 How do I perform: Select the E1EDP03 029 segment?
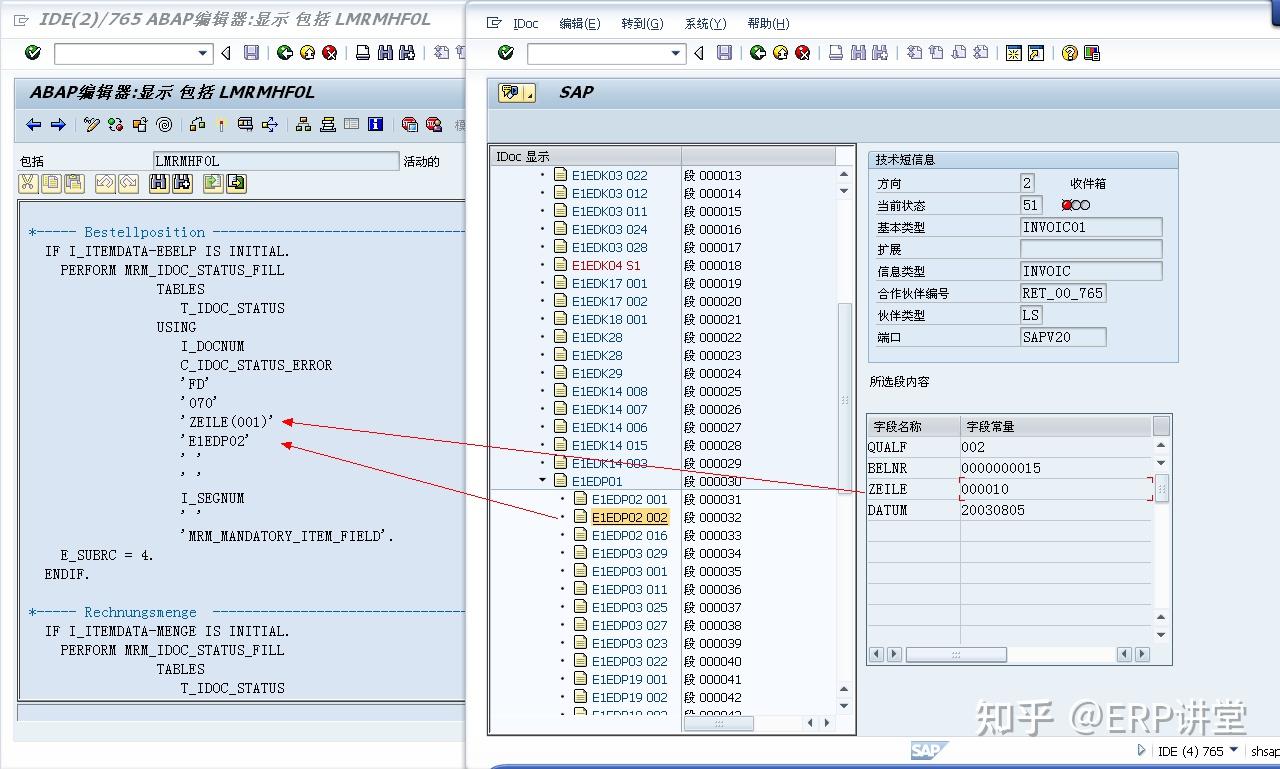click(x=629, y=553)
